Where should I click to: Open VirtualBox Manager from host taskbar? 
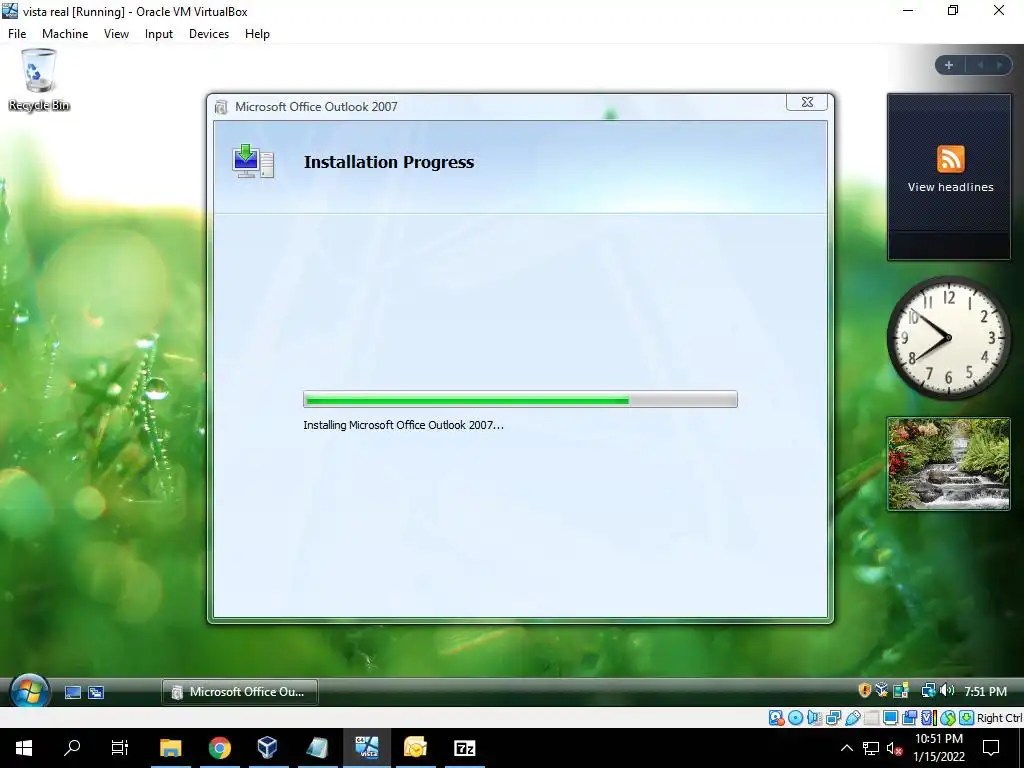point(268,748)
